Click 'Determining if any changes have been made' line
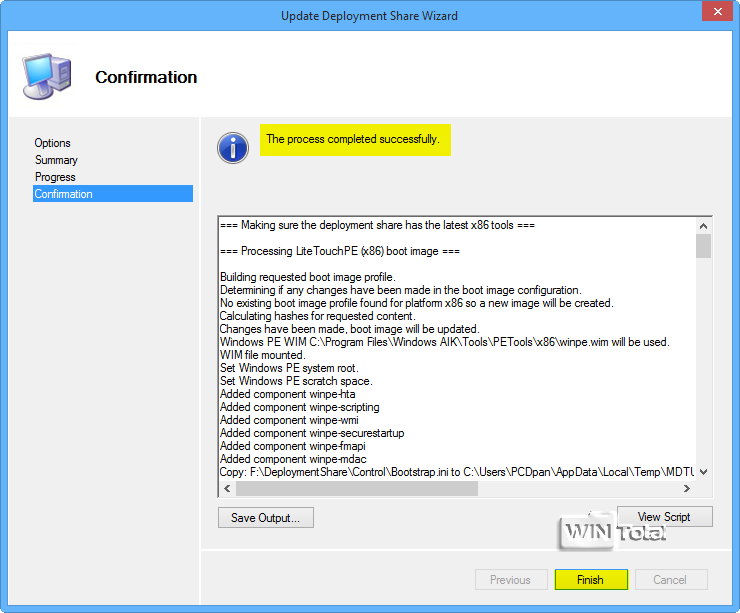The height and width of the screenshot is (613, 740). tap(401, 290)
